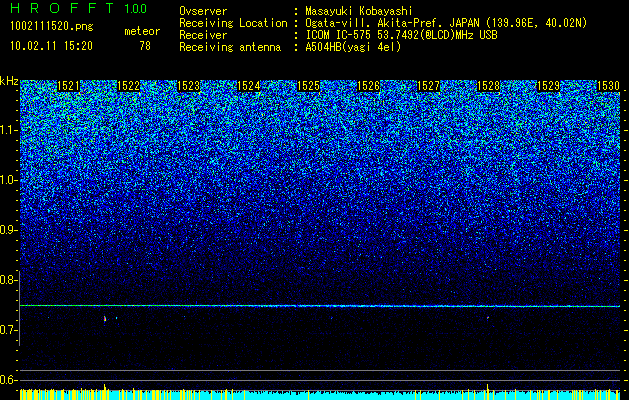
Task: Click the 'Receiving Location' field label
Action: 233,23
